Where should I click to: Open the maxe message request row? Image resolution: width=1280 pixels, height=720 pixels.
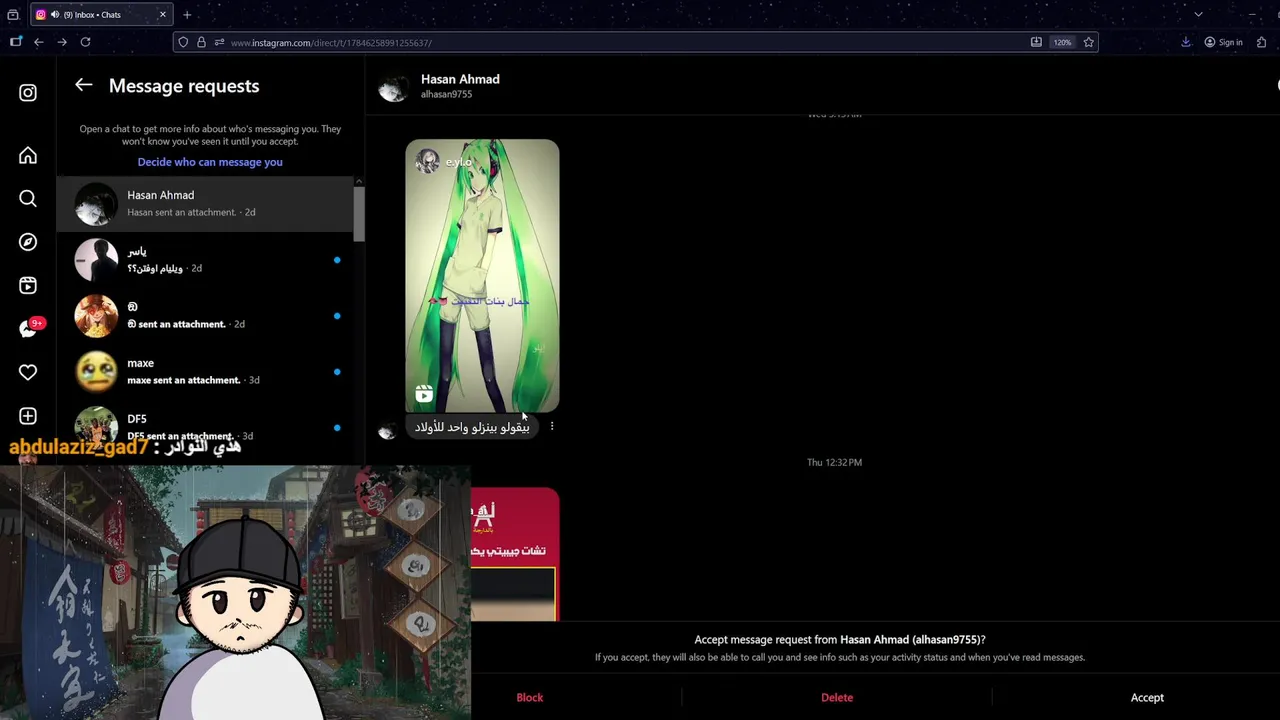[x=205, y=372]
